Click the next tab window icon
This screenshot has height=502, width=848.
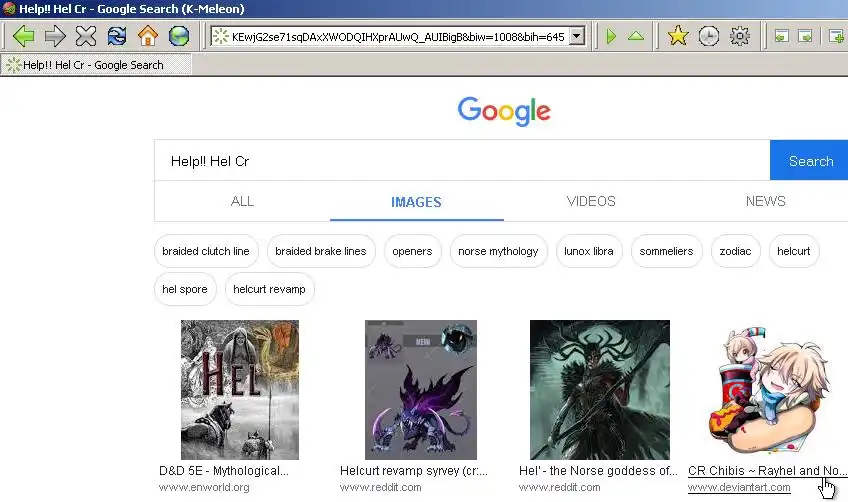coord(805,36)
